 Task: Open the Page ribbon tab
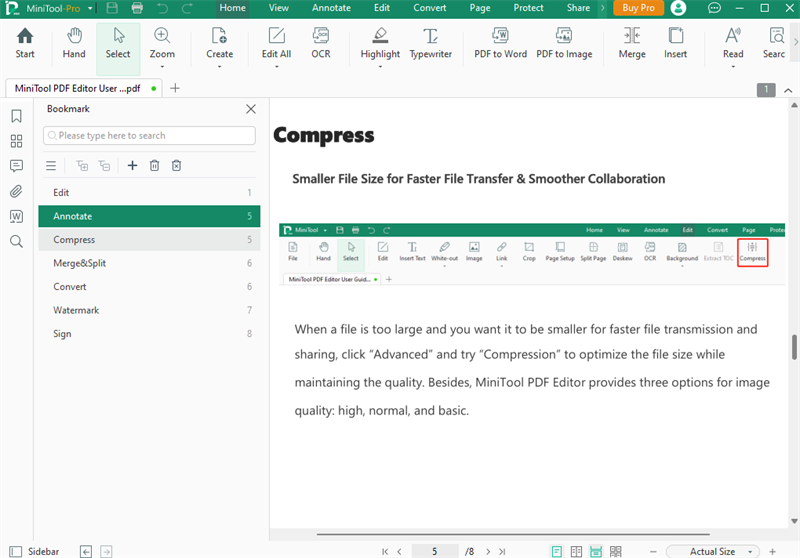(480, 8)
